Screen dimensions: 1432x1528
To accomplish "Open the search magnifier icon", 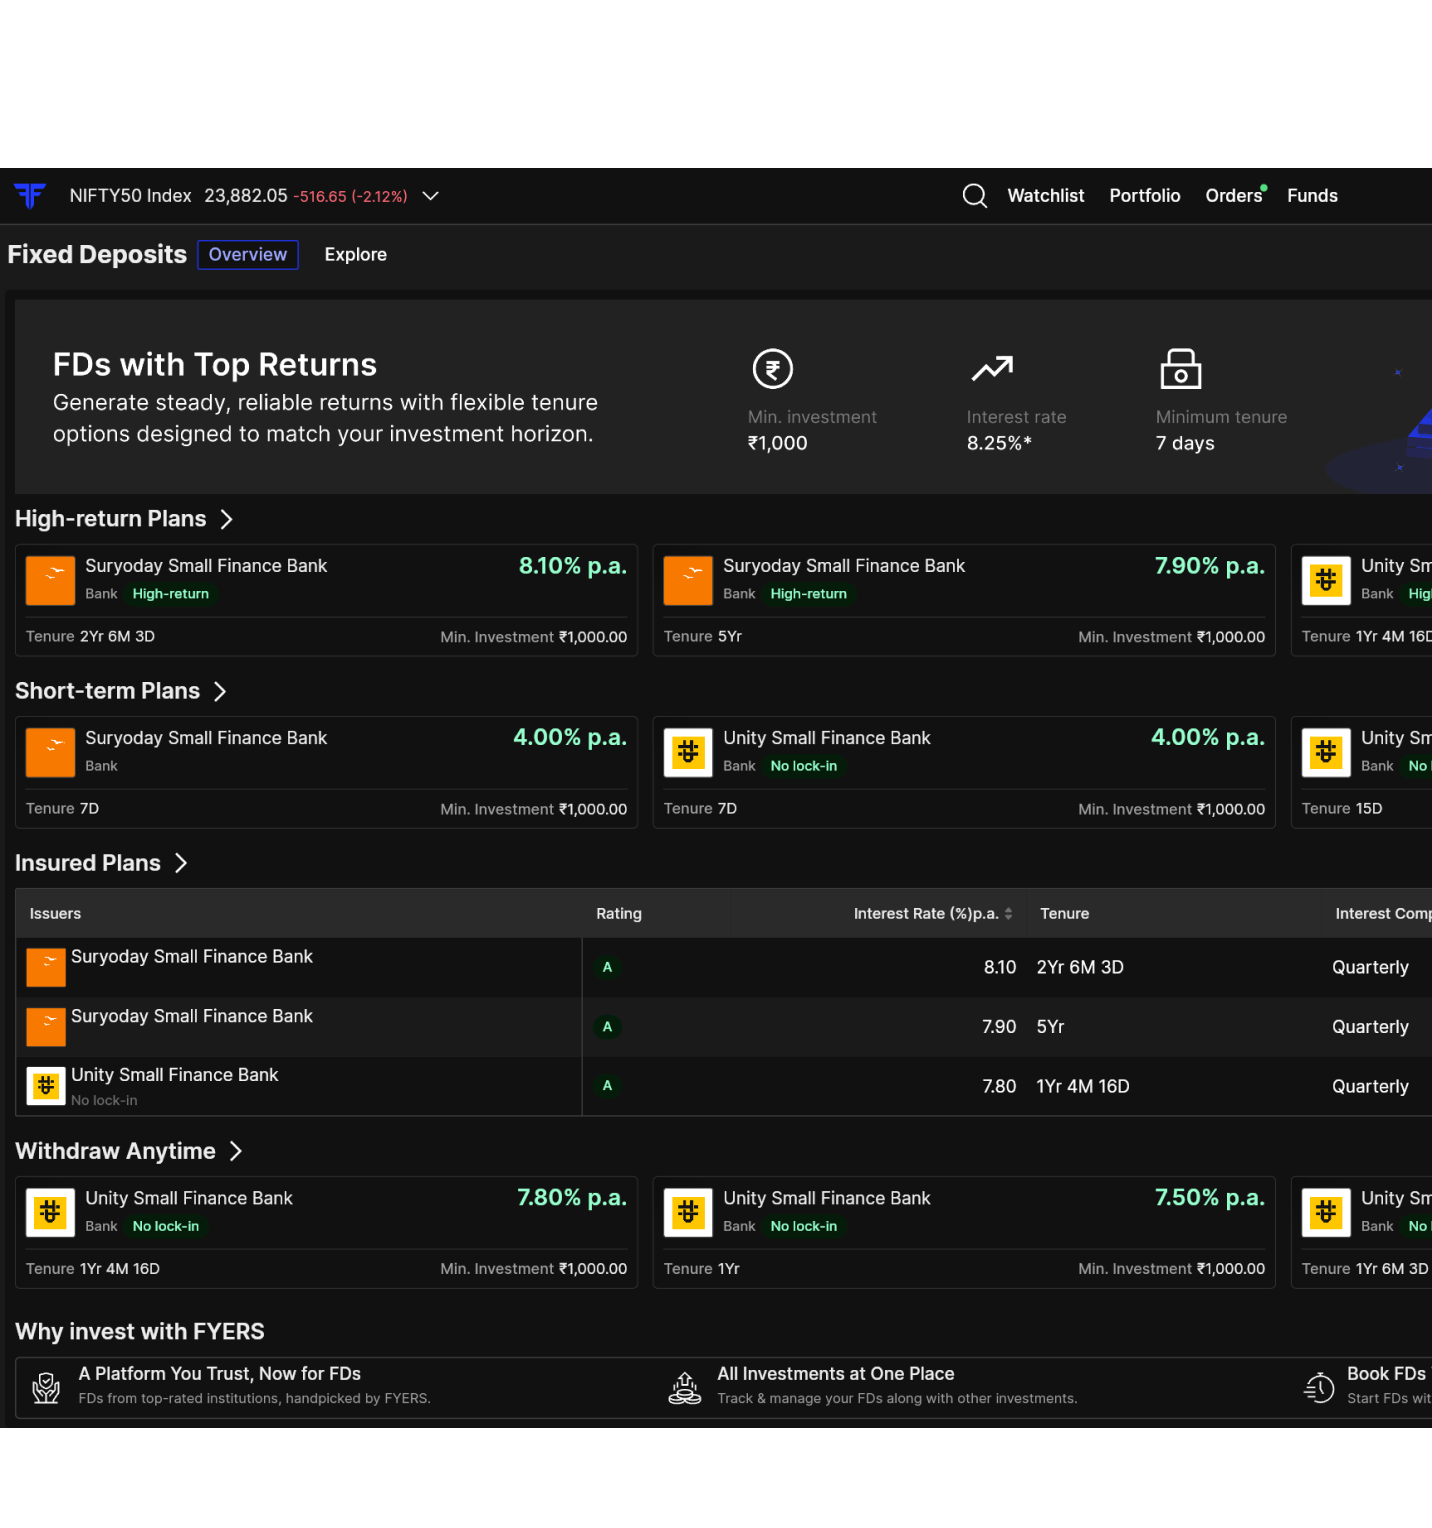I will [x=975, y=195].
